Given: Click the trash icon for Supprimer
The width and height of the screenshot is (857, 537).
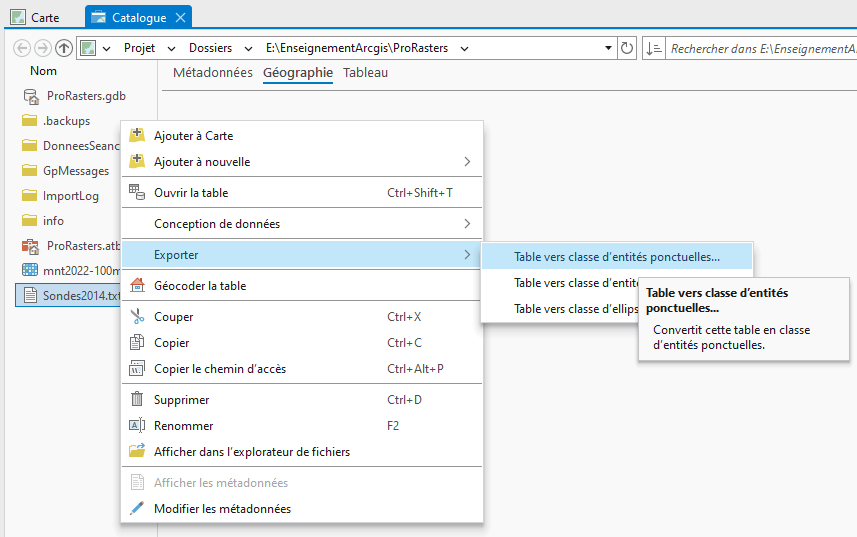Looking at the screenshot, I should click(x=137, y=400).
